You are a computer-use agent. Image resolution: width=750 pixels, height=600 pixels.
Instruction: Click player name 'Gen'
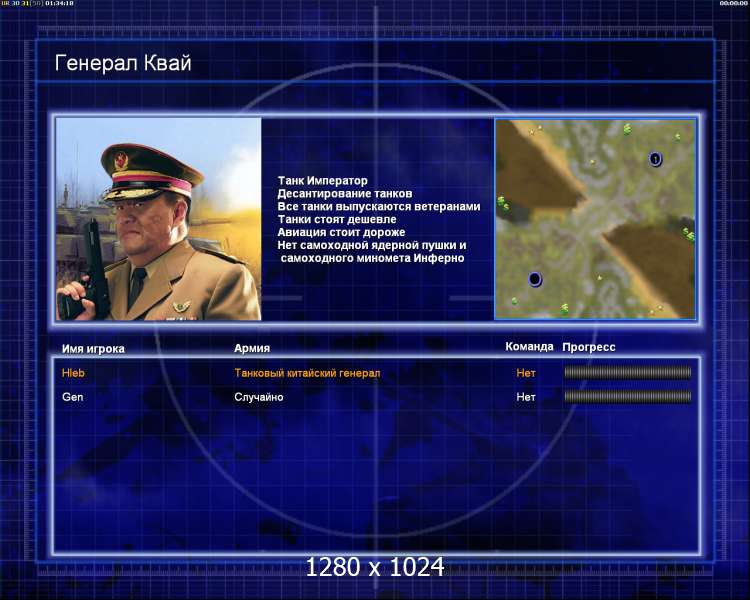[73, 397]
